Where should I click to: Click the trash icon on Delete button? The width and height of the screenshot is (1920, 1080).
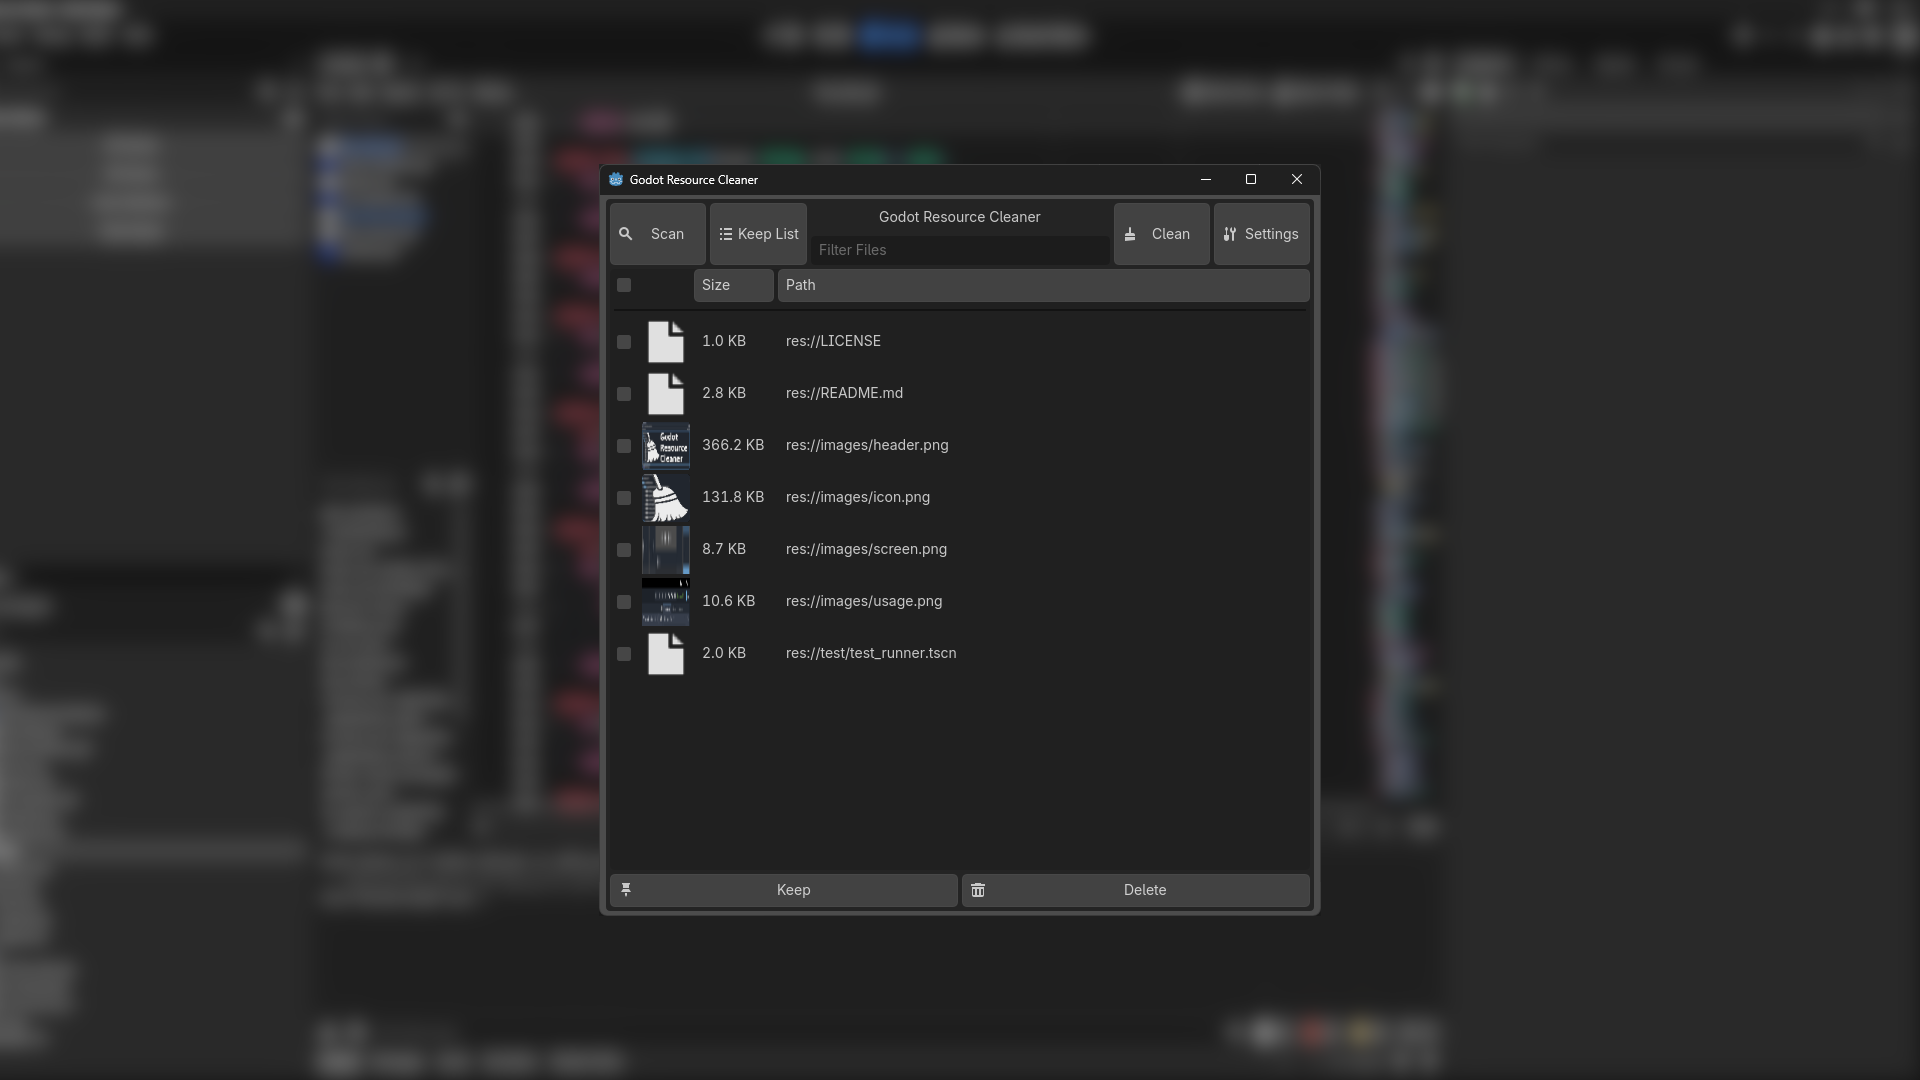pos(978,890)
